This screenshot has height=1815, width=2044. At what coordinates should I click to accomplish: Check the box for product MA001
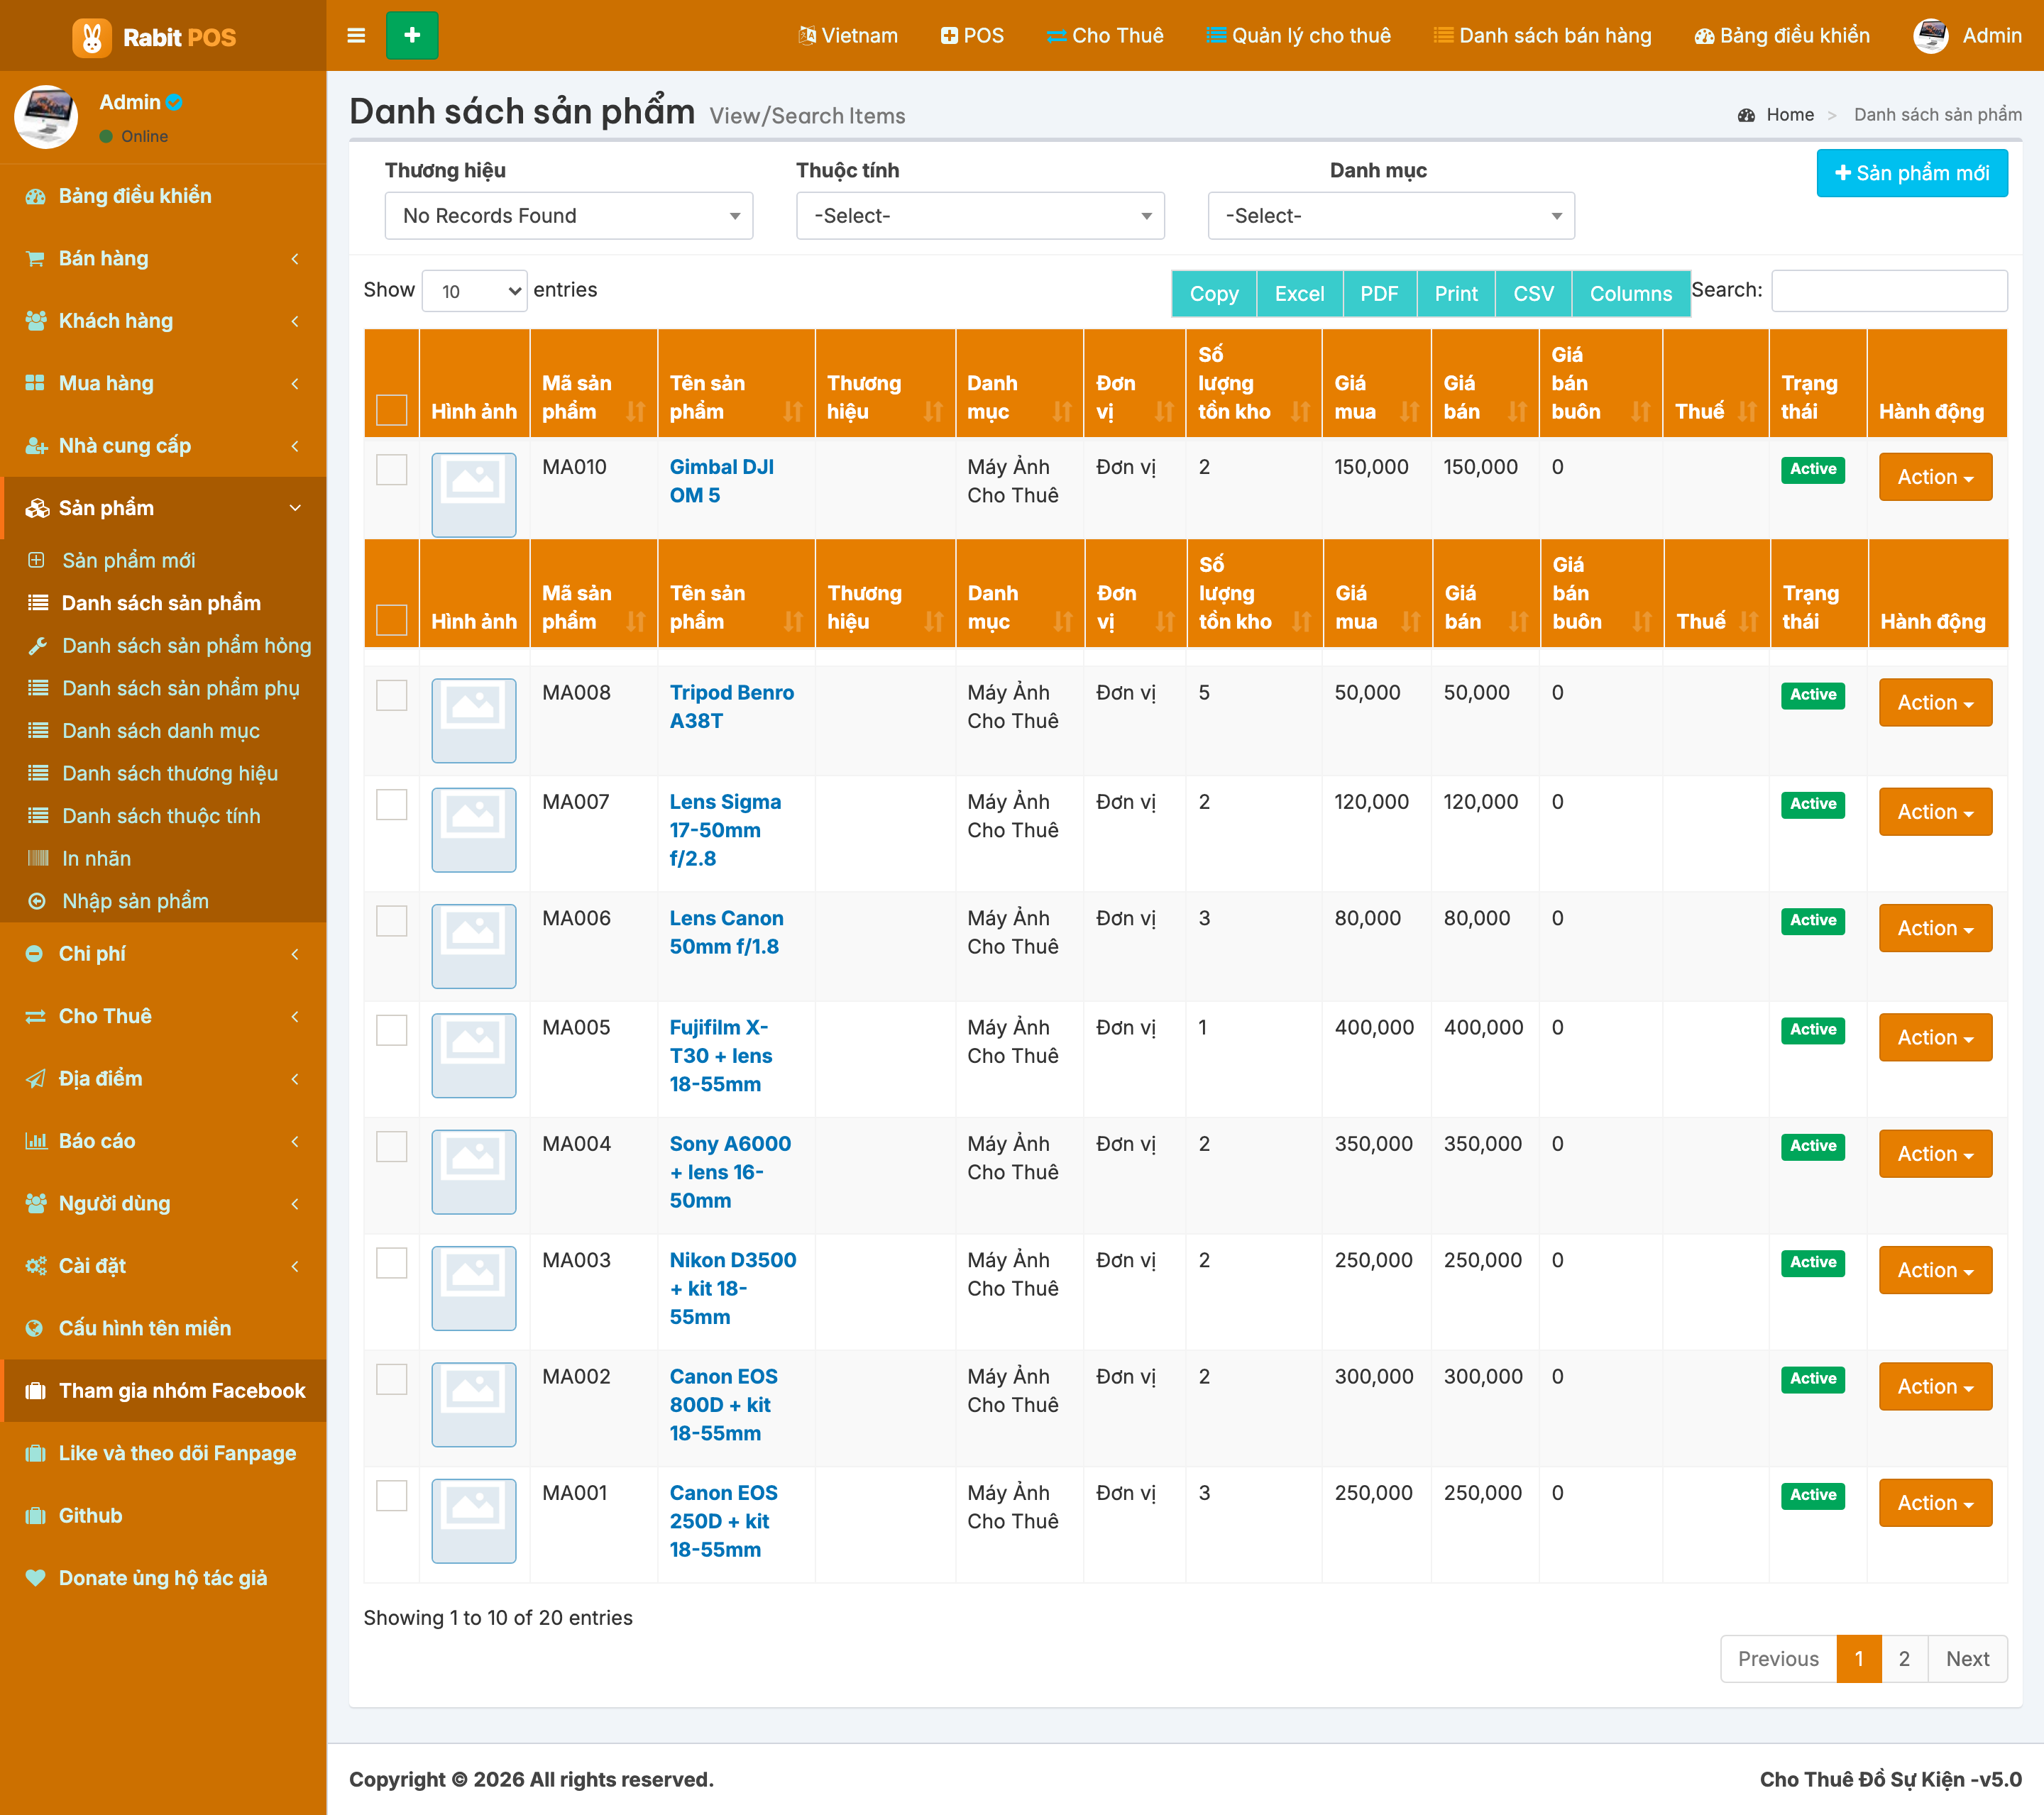tap(392, 1496)
